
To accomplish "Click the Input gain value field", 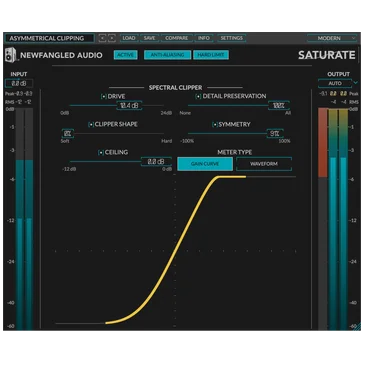I will pos(19,83).
